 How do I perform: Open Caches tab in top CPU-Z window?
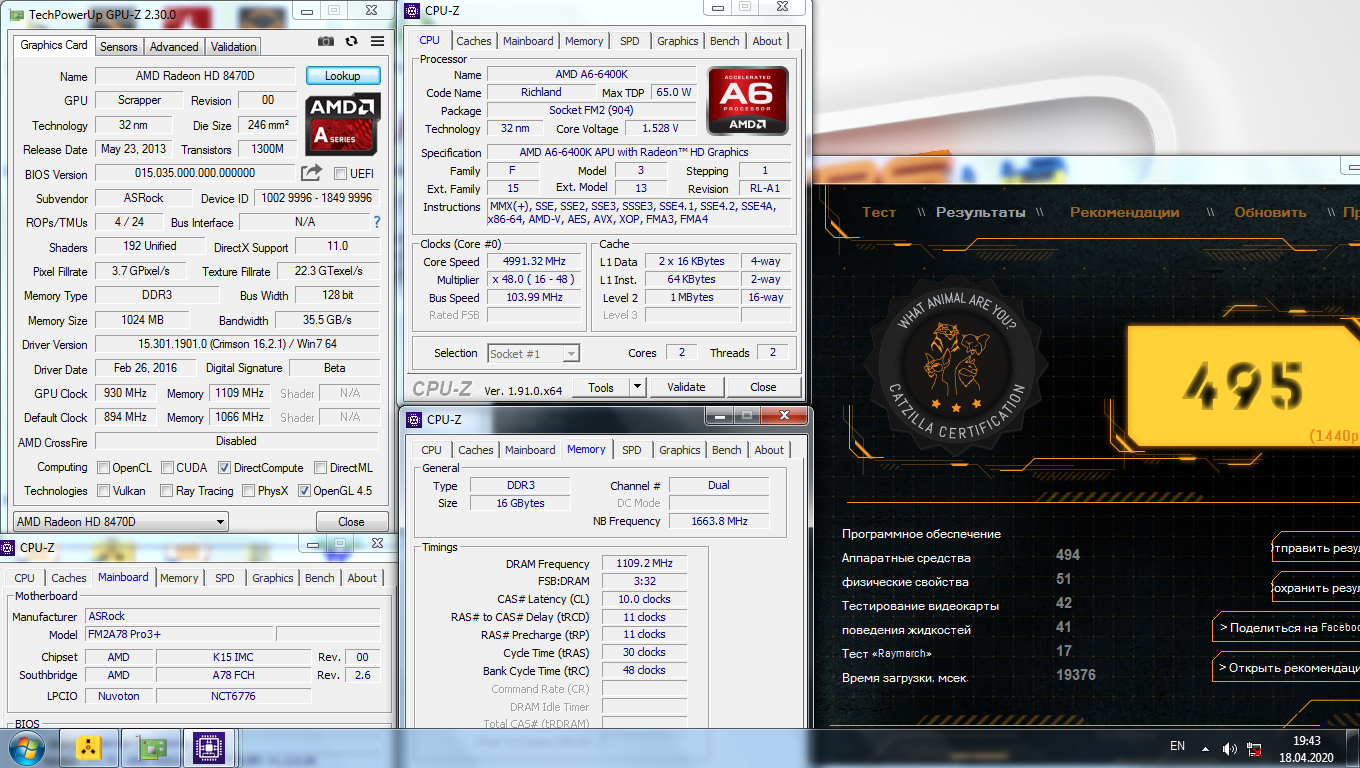[x=473, y=41]
